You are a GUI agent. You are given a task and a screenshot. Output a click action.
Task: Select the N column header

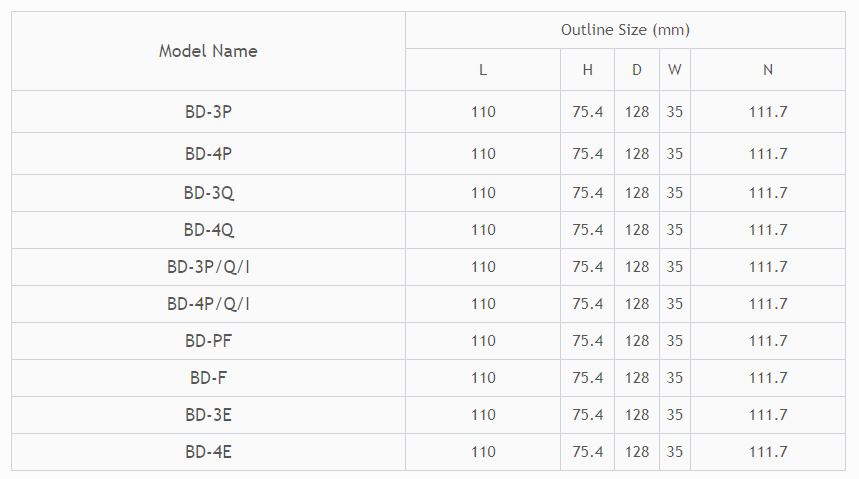768,70
